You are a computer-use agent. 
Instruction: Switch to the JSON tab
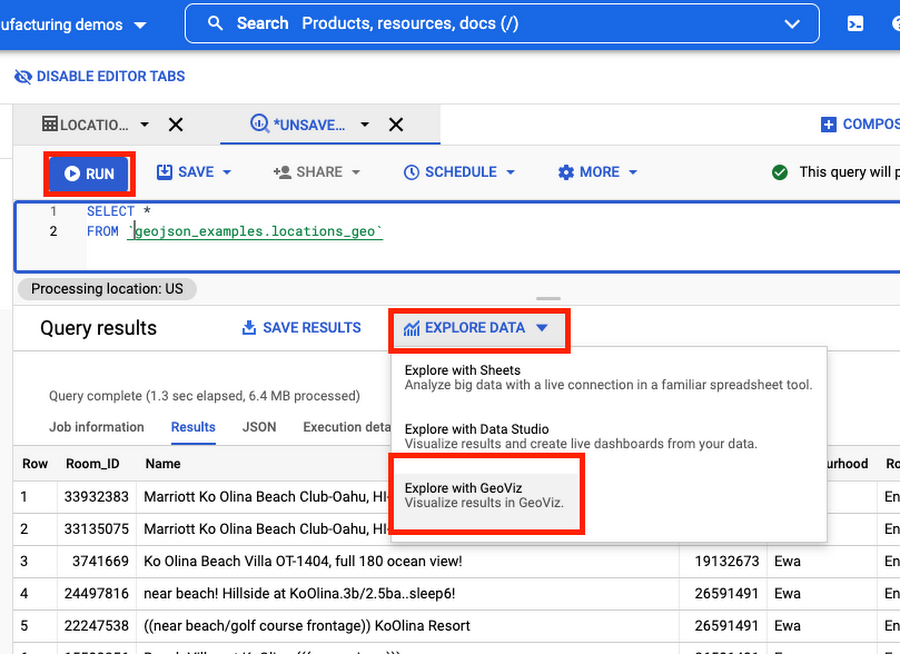pos(259,427)
